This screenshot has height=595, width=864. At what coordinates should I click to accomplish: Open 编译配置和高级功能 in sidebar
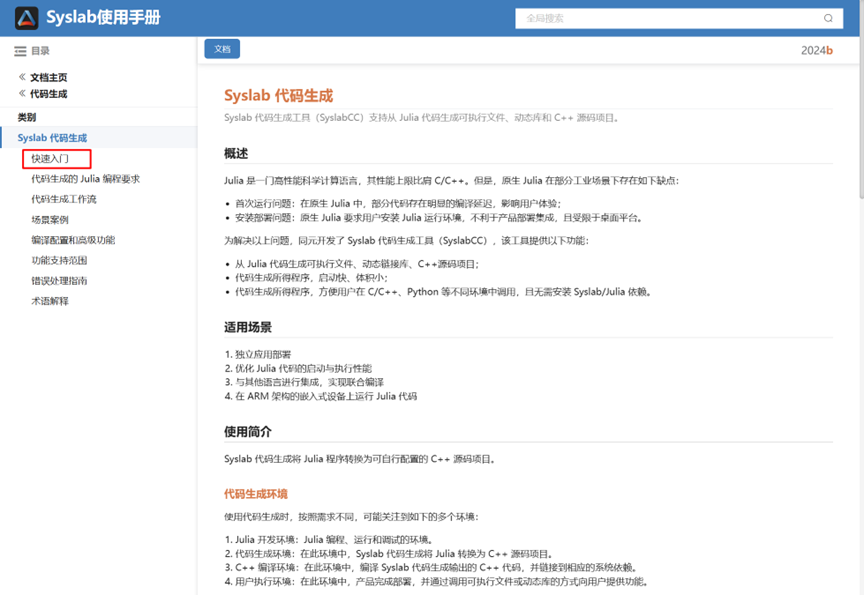pos(73,240)
